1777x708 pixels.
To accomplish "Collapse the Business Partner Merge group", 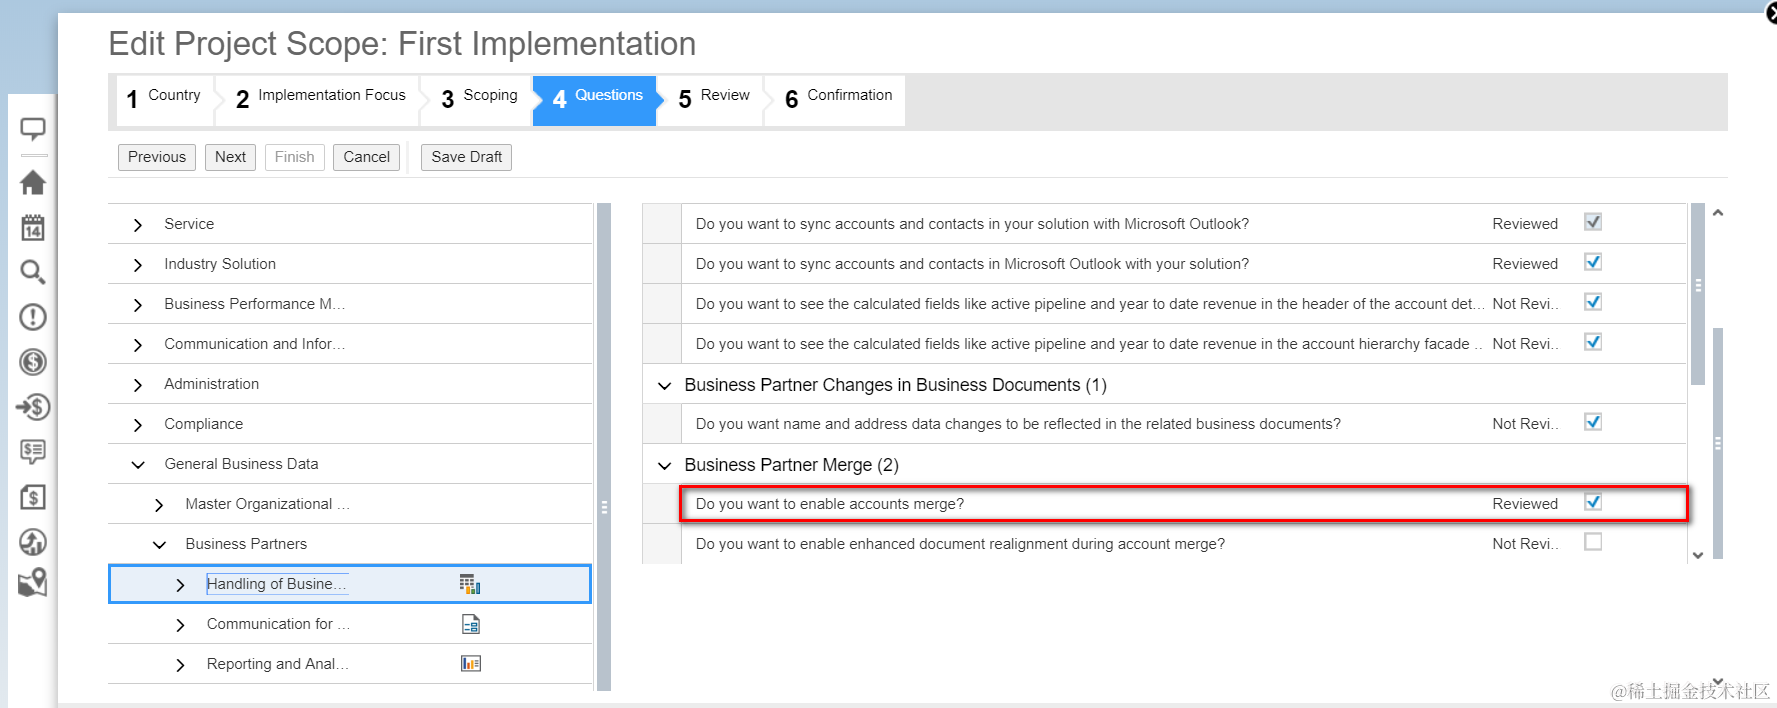I will pos(665,466).
